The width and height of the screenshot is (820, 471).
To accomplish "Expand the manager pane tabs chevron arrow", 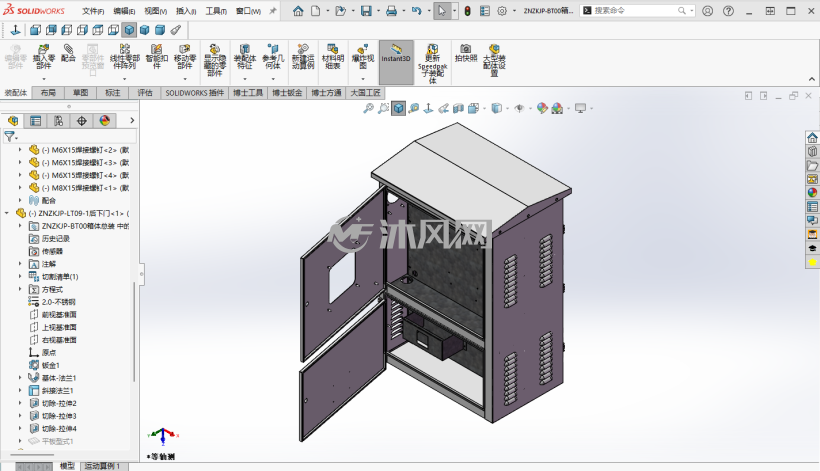I will [x=132, y=121].
